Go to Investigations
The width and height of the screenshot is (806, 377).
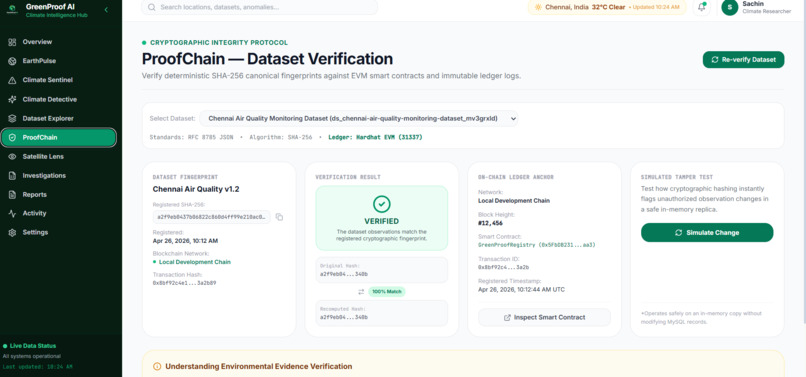[59, 176]
